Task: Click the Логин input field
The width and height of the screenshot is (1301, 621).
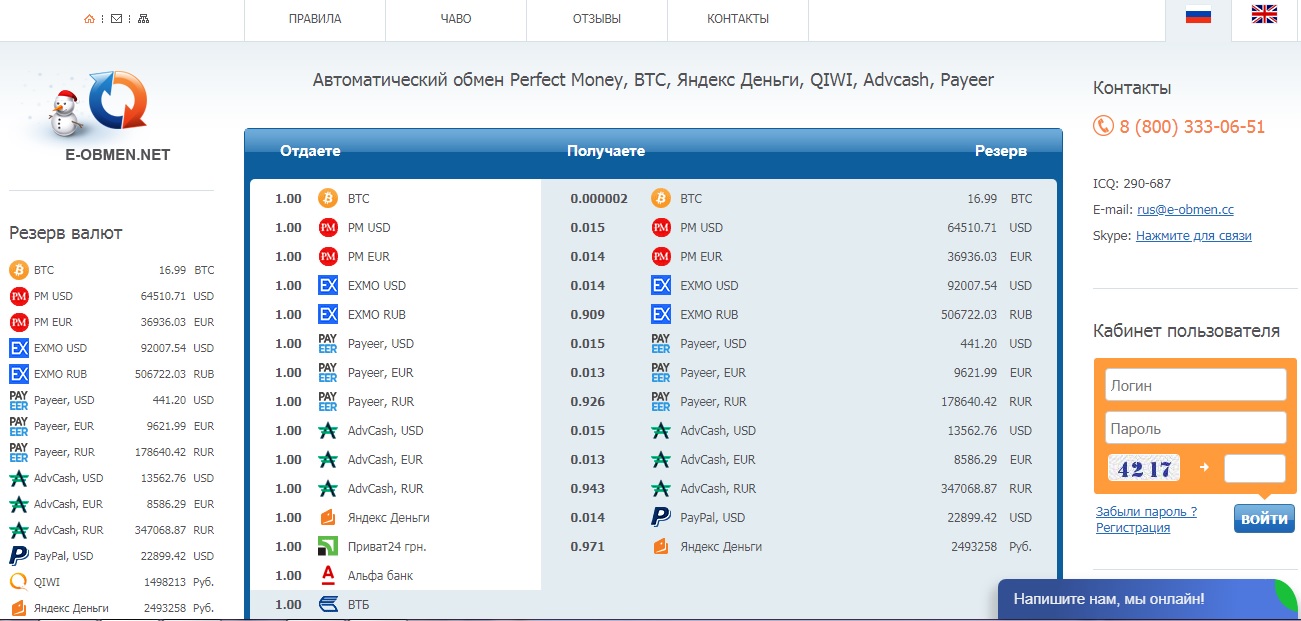Action: click(x=1194, y=385)
